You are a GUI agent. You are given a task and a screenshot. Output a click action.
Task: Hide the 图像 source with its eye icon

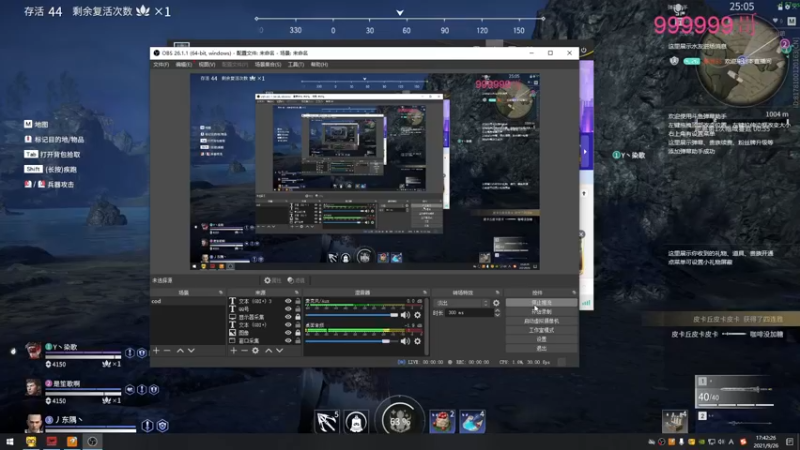coord(288,333)
